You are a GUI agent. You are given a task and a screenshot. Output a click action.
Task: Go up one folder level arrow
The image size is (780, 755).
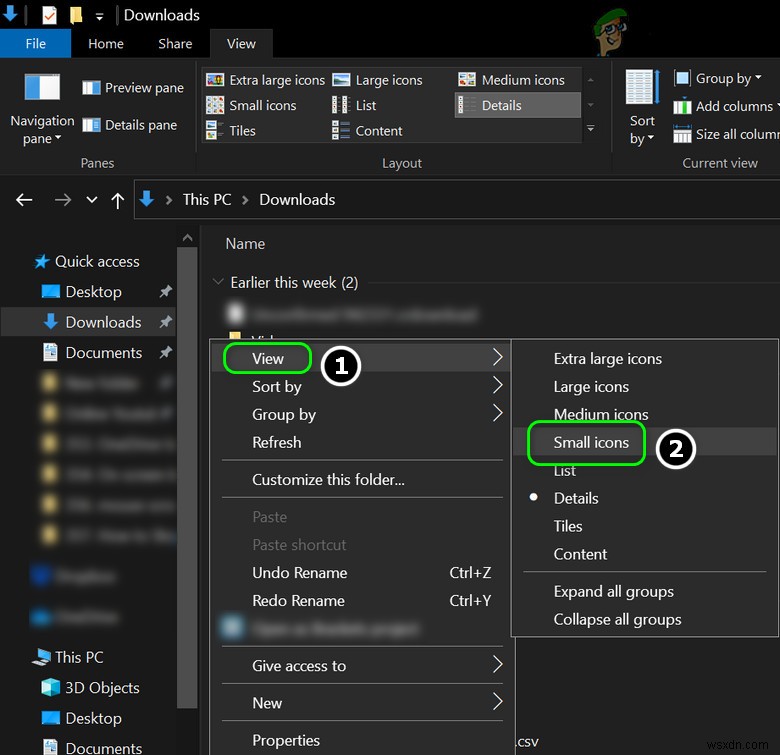tap(117, 200)
